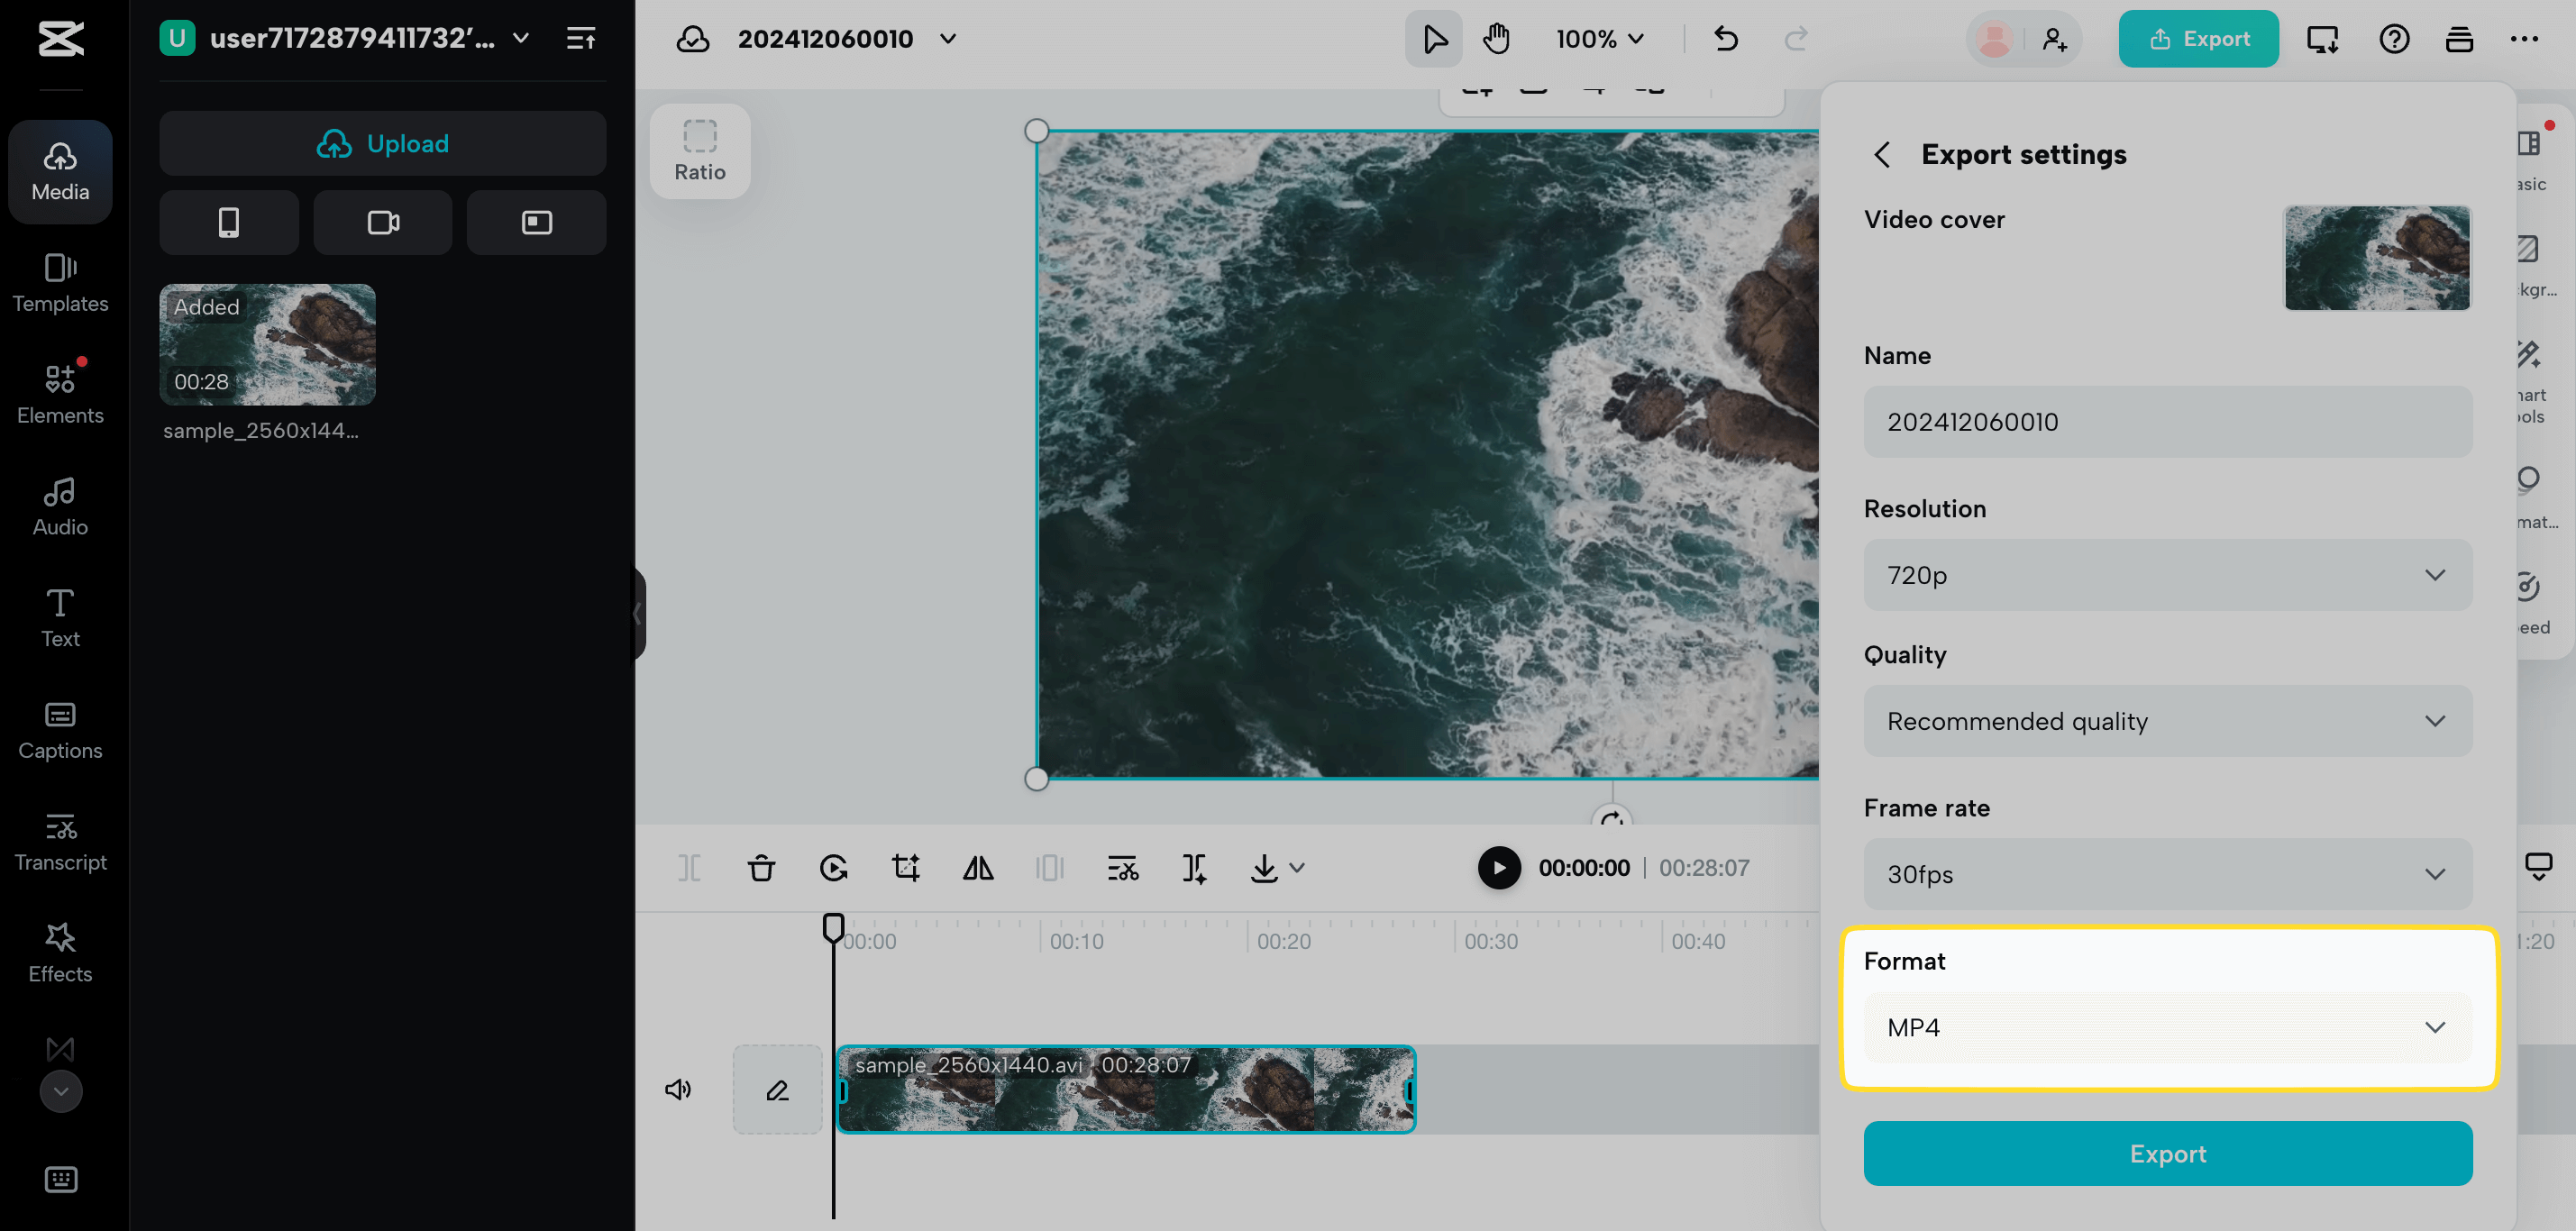2576x1231 pixels.
Task: Select the hand pan tool
Action: coord(1496,39)
